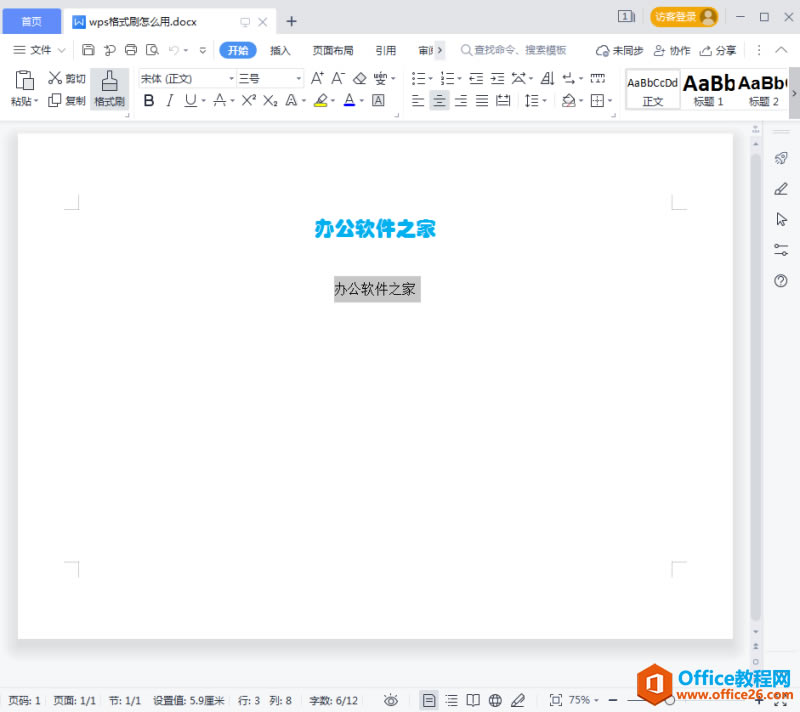Open the 开始 ribbon tab

coord(238,50)
